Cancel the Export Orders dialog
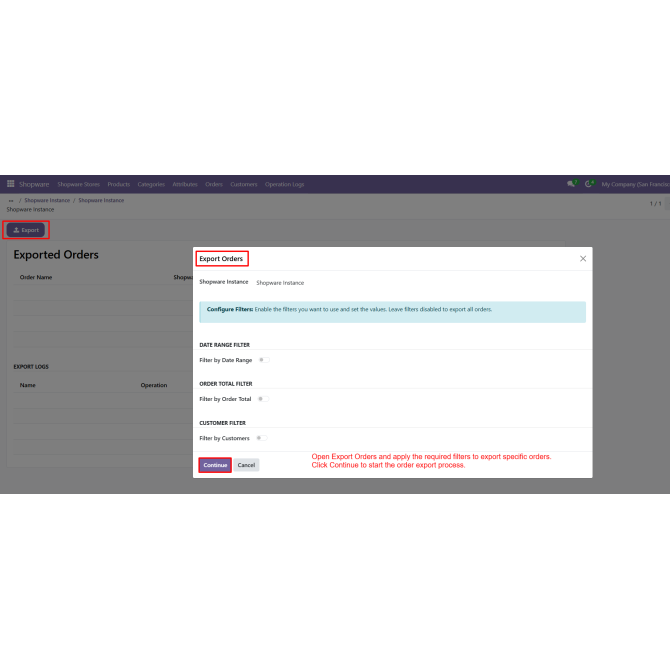The height and width of the screenshot is (670, 670). 246,465
